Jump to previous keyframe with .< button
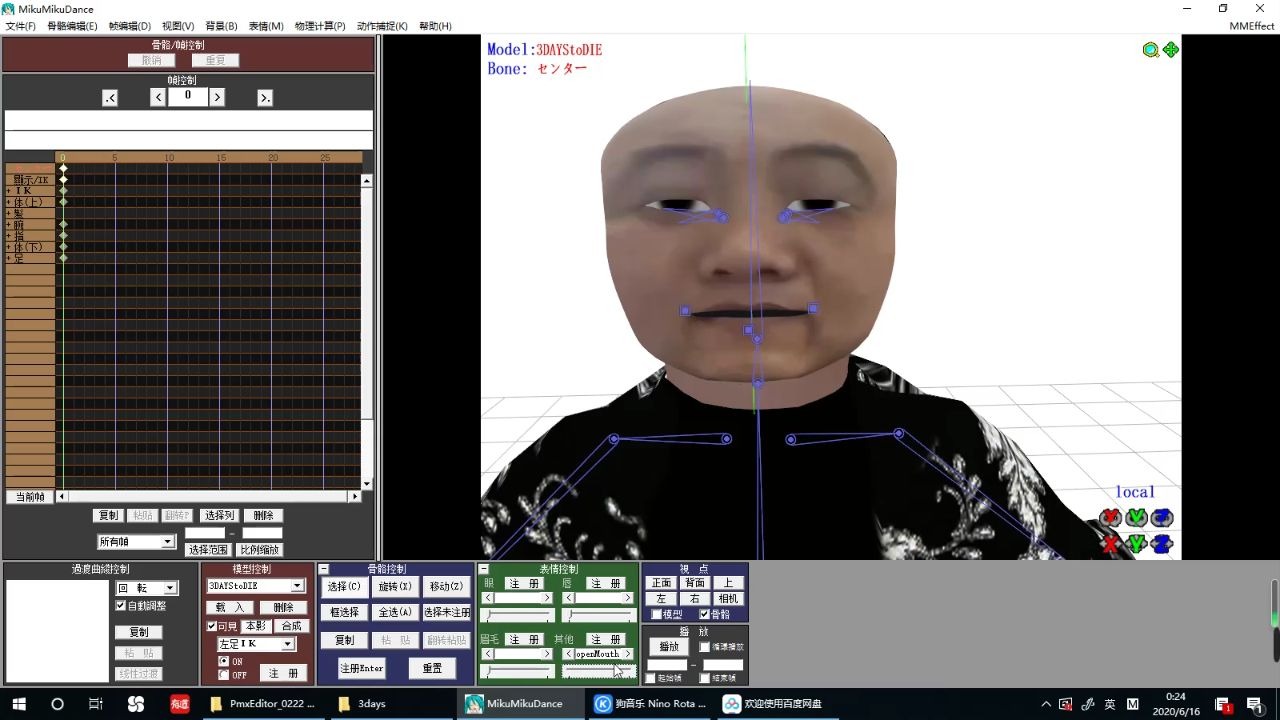Screen dimensions: 1280x720 pyautogui.click(x=110, y=98)
